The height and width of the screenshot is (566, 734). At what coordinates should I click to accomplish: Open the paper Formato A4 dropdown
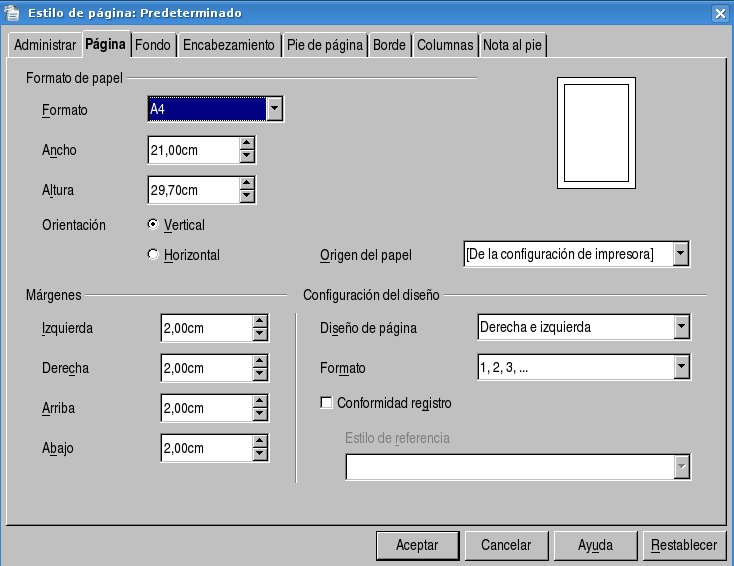click(x=275, y=109)
